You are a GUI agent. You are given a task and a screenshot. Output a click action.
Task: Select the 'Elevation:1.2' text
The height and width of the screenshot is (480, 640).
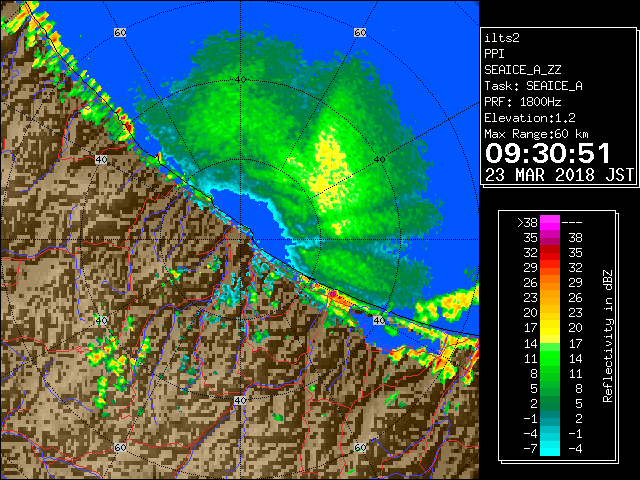click(x=530, y=118)
